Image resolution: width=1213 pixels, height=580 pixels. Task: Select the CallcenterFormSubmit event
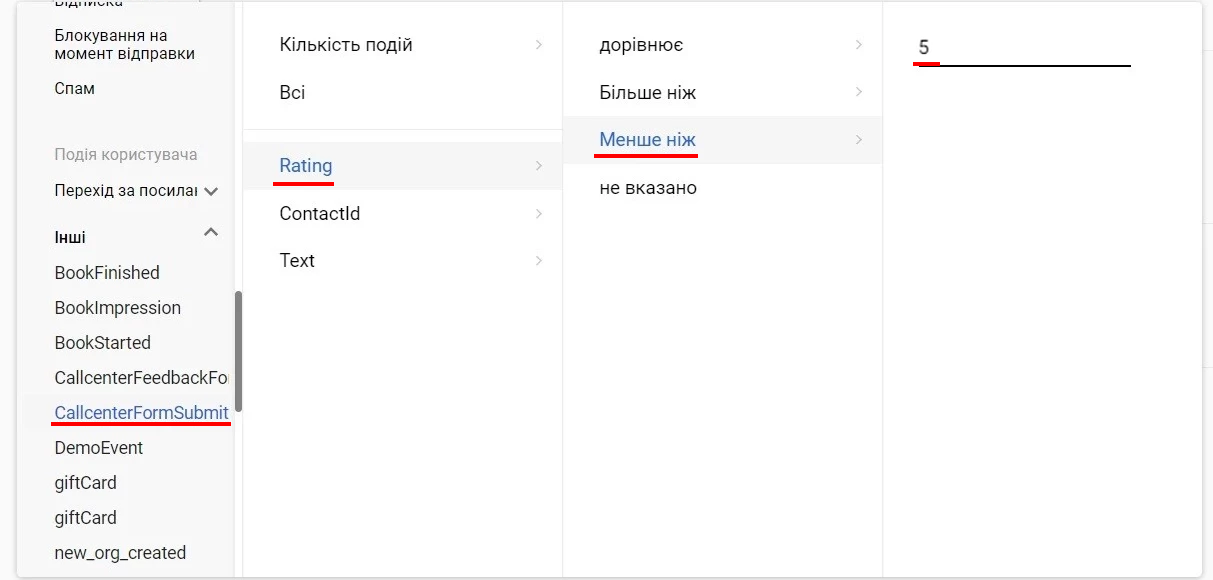141,413
